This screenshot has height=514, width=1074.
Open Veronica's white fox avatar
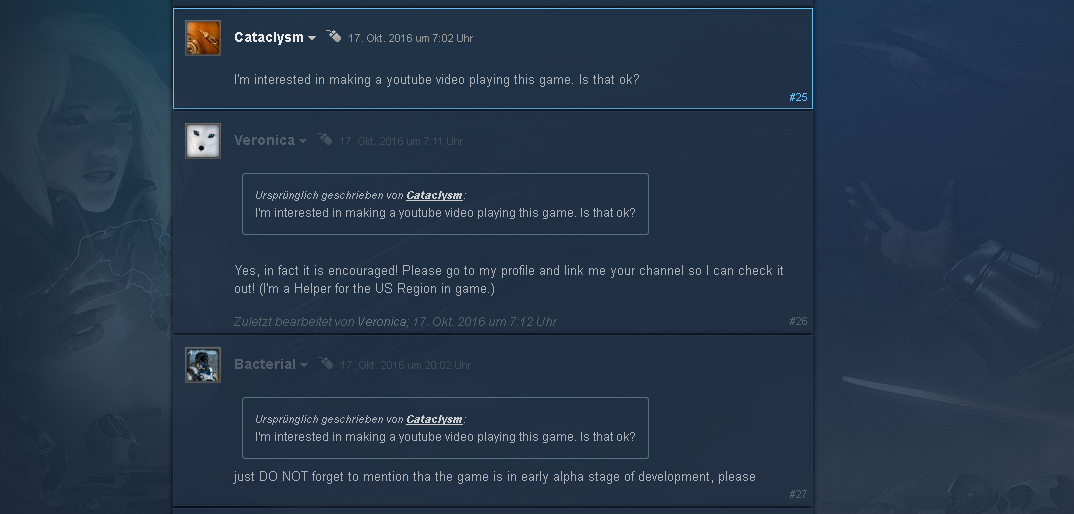pos(203,140)
